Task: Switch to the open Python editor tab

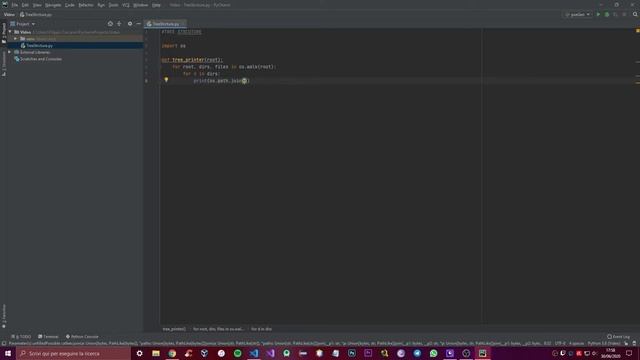Action: point(166,24)
